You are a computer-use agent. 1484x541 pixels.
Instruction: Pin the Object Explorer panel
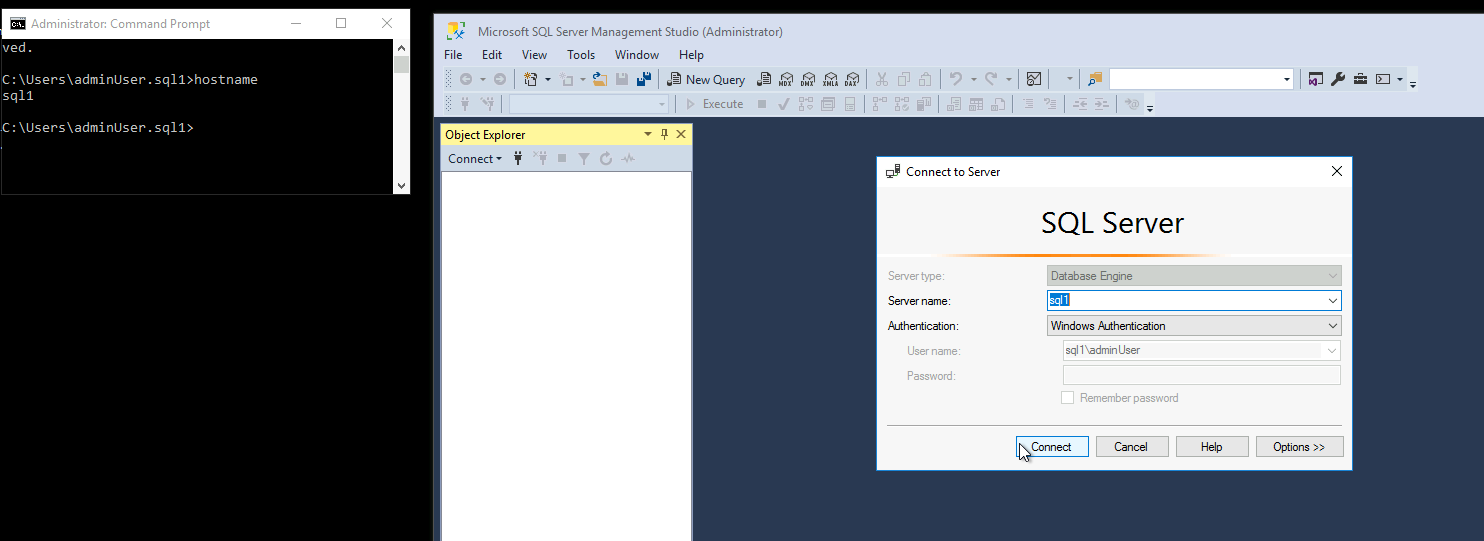(664, 134)
